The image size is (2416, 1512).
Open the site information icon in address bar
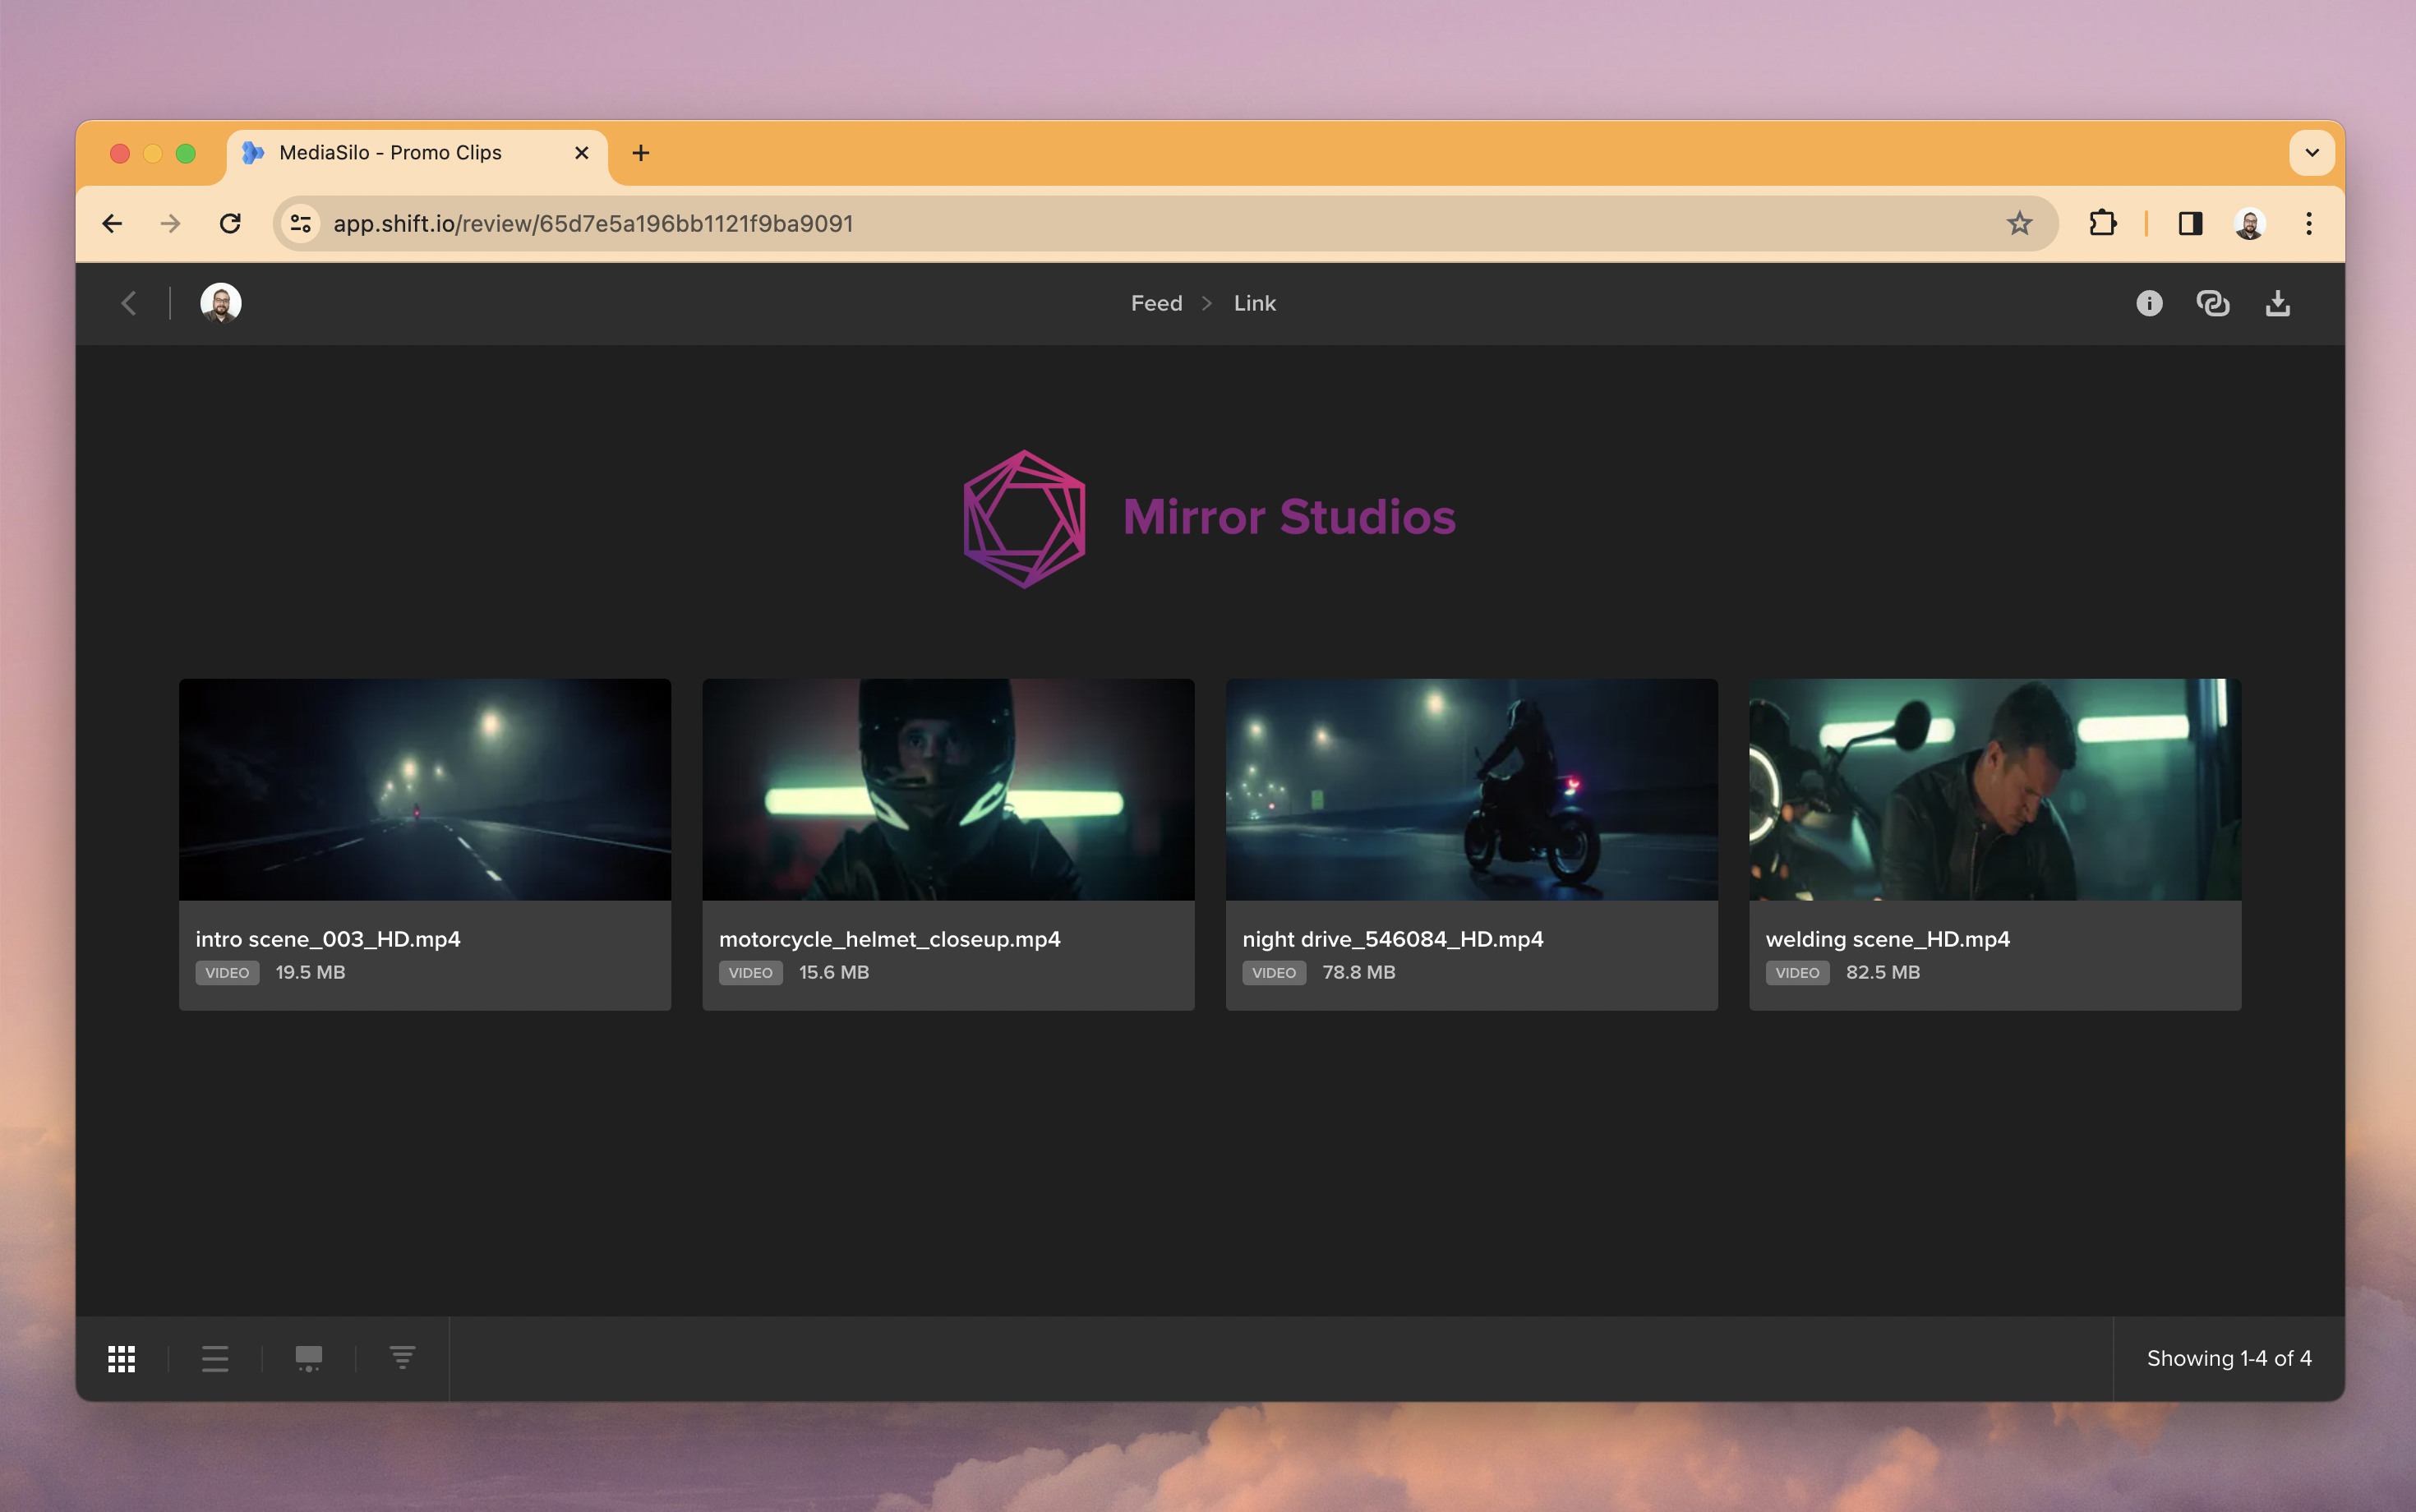tap(301, 223)
